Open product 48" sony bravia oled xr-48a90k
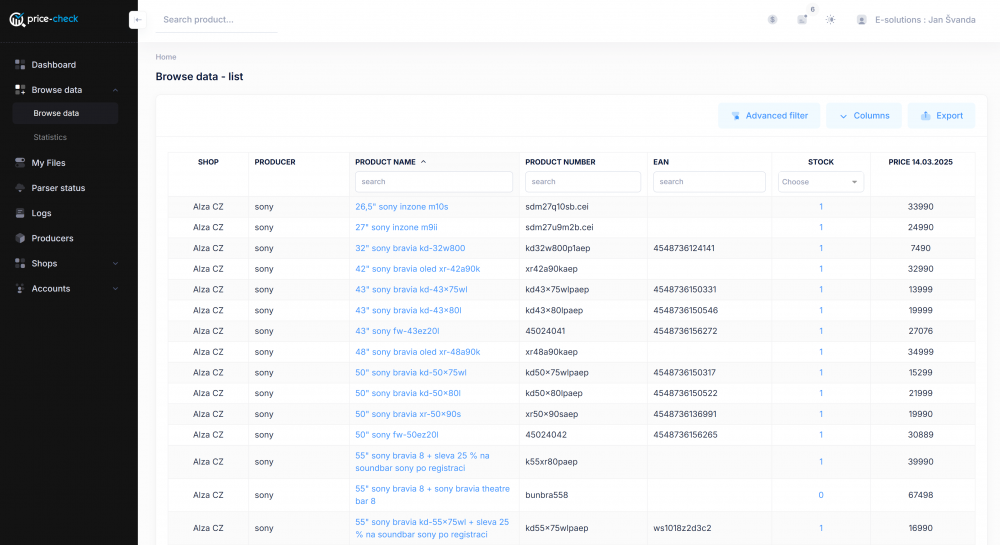This screenshot has height=545, width=1000. coord(418,352)
